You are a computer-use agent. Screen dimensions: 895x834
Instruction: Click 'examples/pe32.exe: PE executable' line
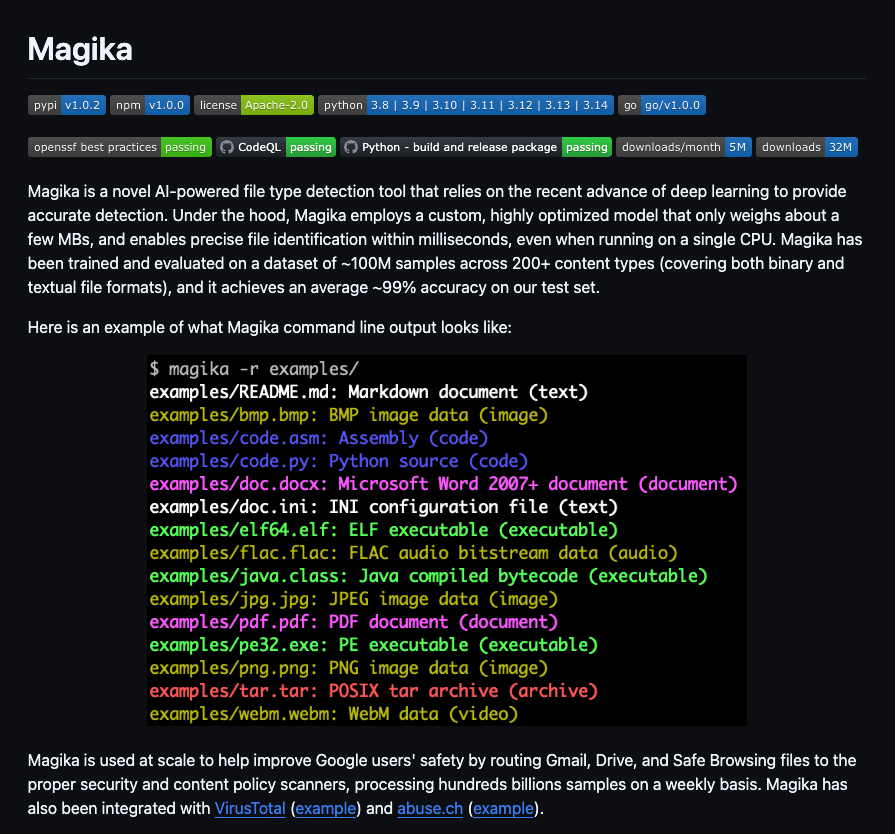tap(373, 644)
